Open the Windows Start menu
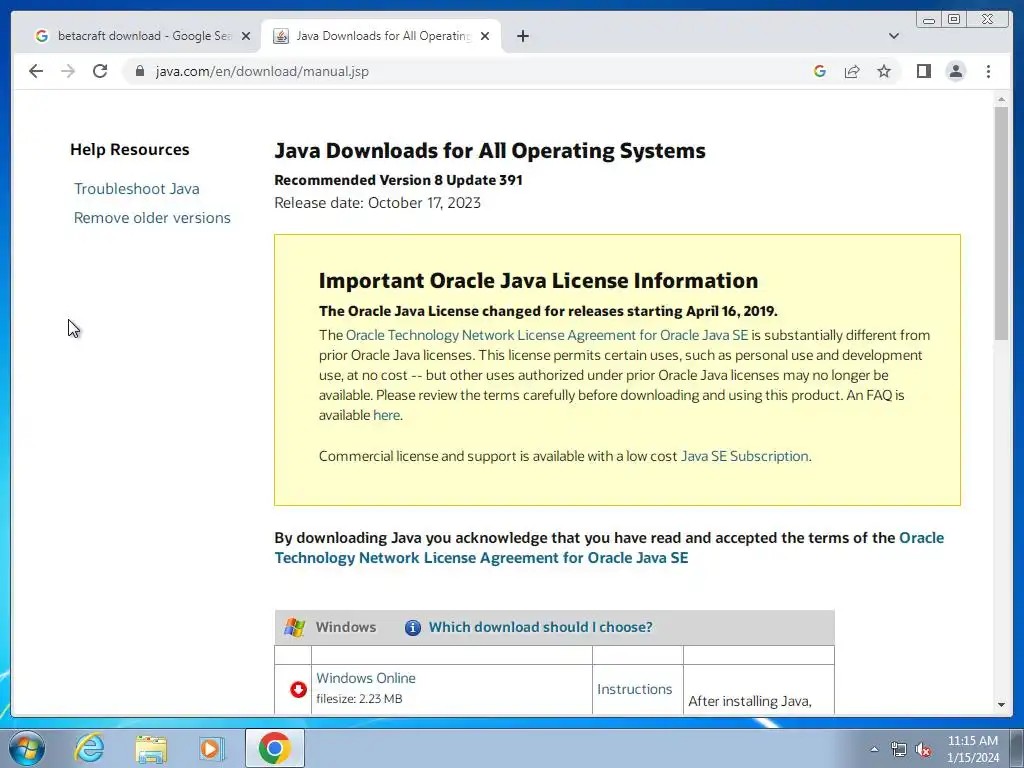The width and height of the screenshot is (1024, 768). coord(27,748)
